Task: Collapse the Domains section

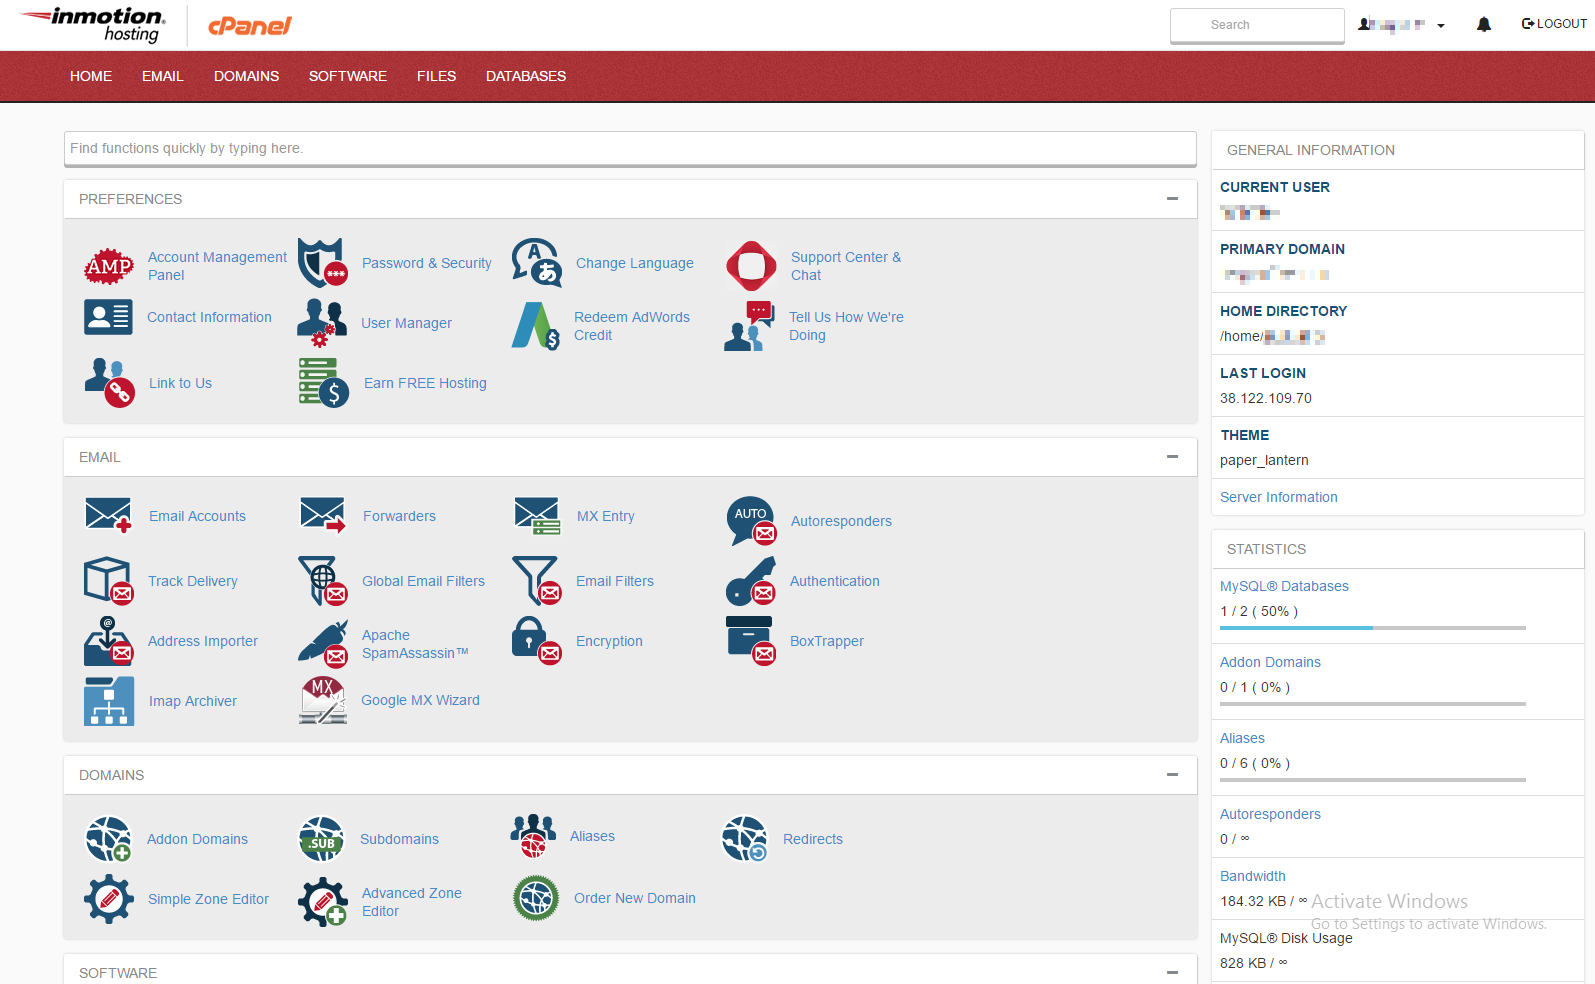Action: tap(1172, 775)
